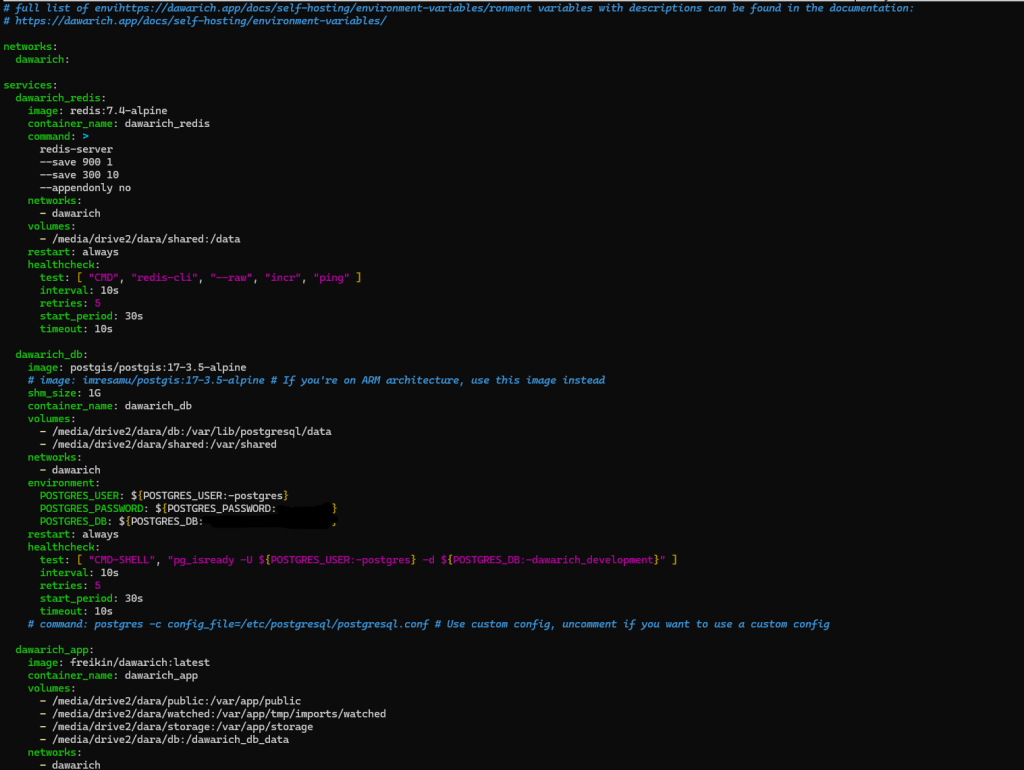This screenshot has width=1024, height=770.
Task: Click the 'POSTGRES_PASSWORD:' environment key
Action: tap(95, 509)
